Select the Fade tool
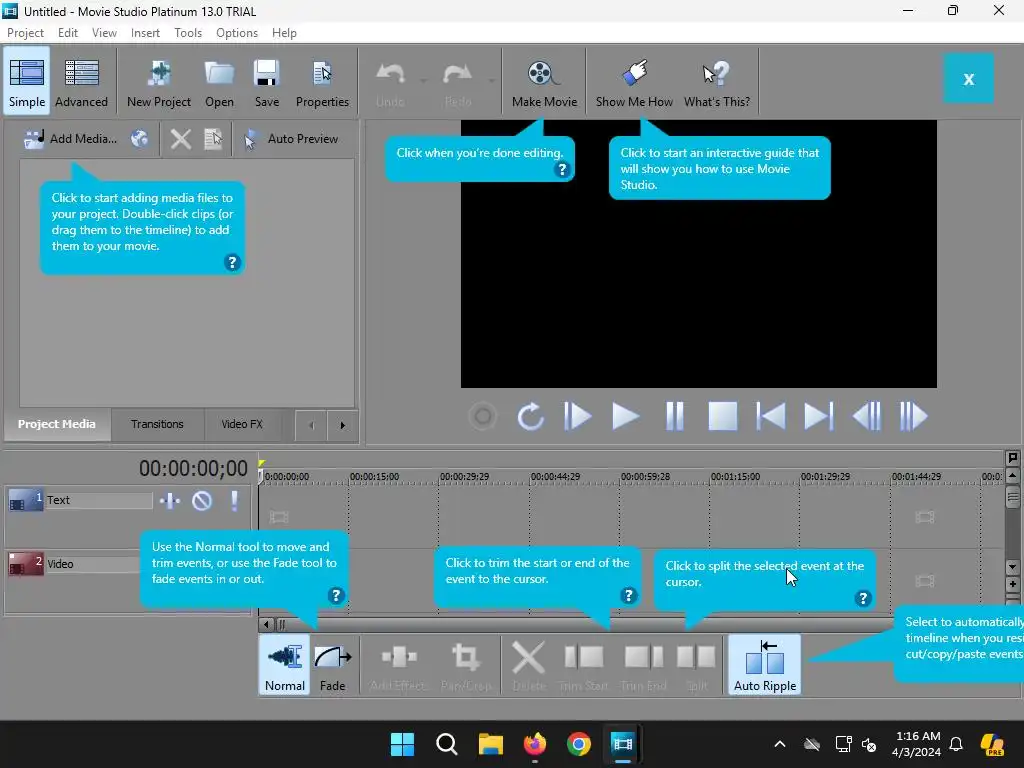The height and width of the screenshot is (768, 1024). coord(332,665)
